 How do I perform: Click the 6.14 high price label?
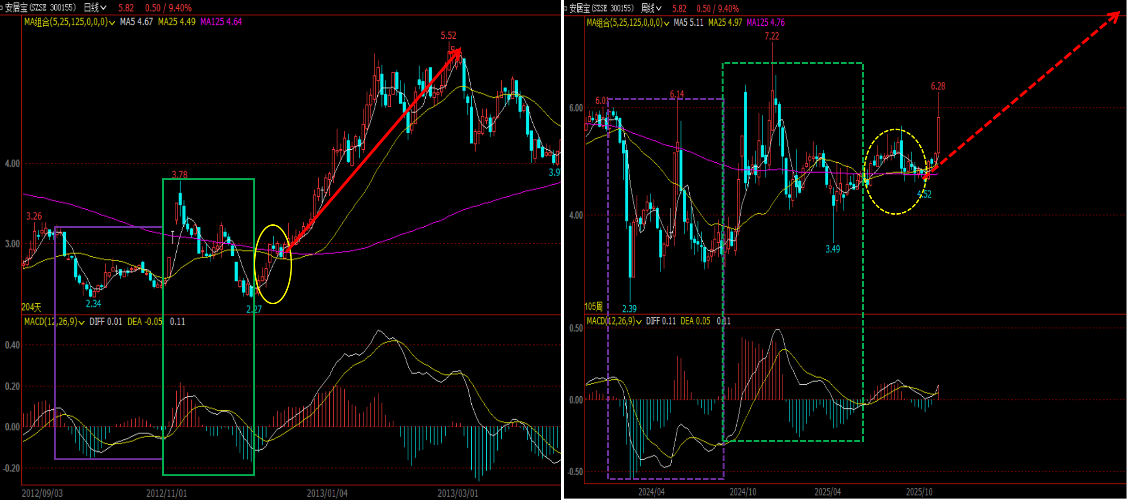pyautogui.click(x=676, y=94)
